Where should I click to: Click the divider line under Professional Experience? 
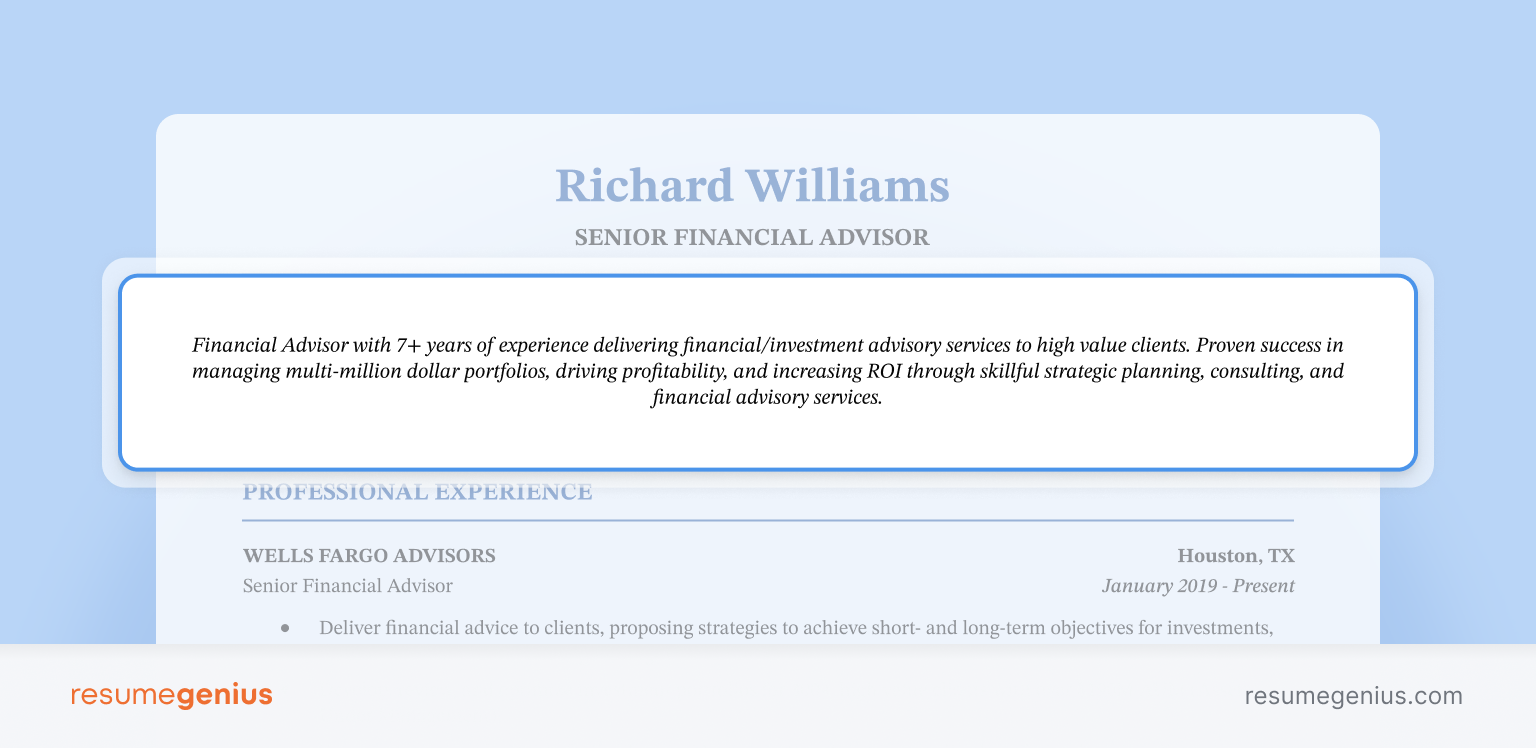(768, 520)
